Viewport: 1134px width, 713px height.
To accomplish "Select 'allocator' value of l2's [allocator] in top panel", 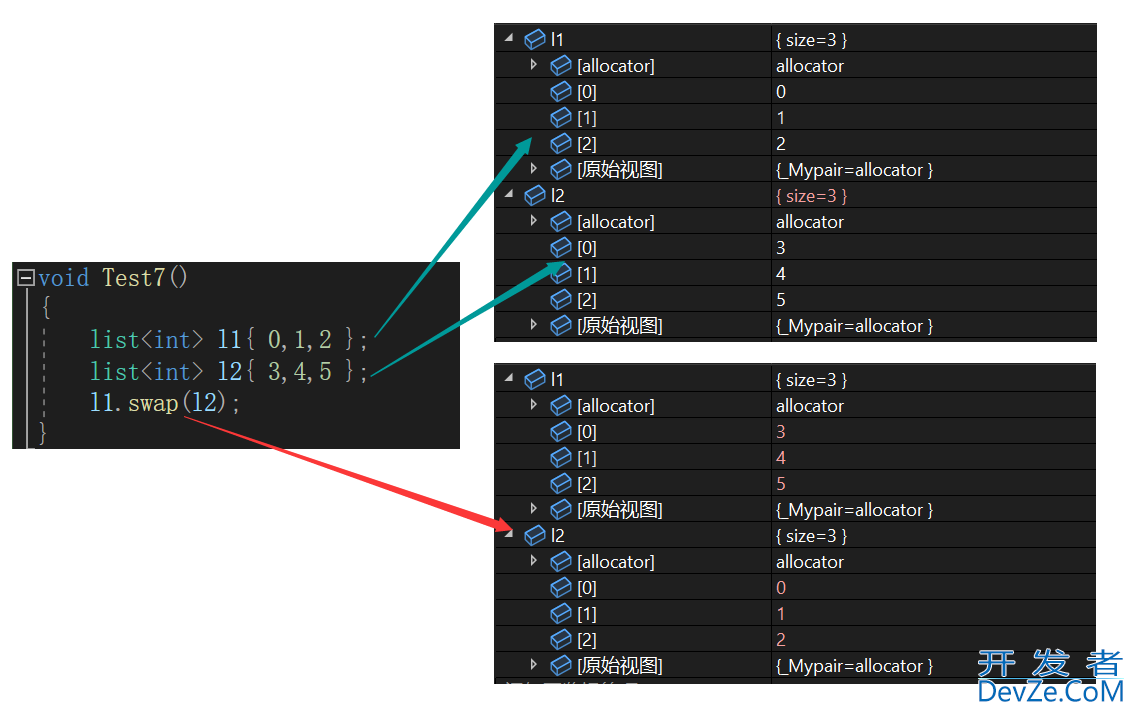I will point(810,222).
